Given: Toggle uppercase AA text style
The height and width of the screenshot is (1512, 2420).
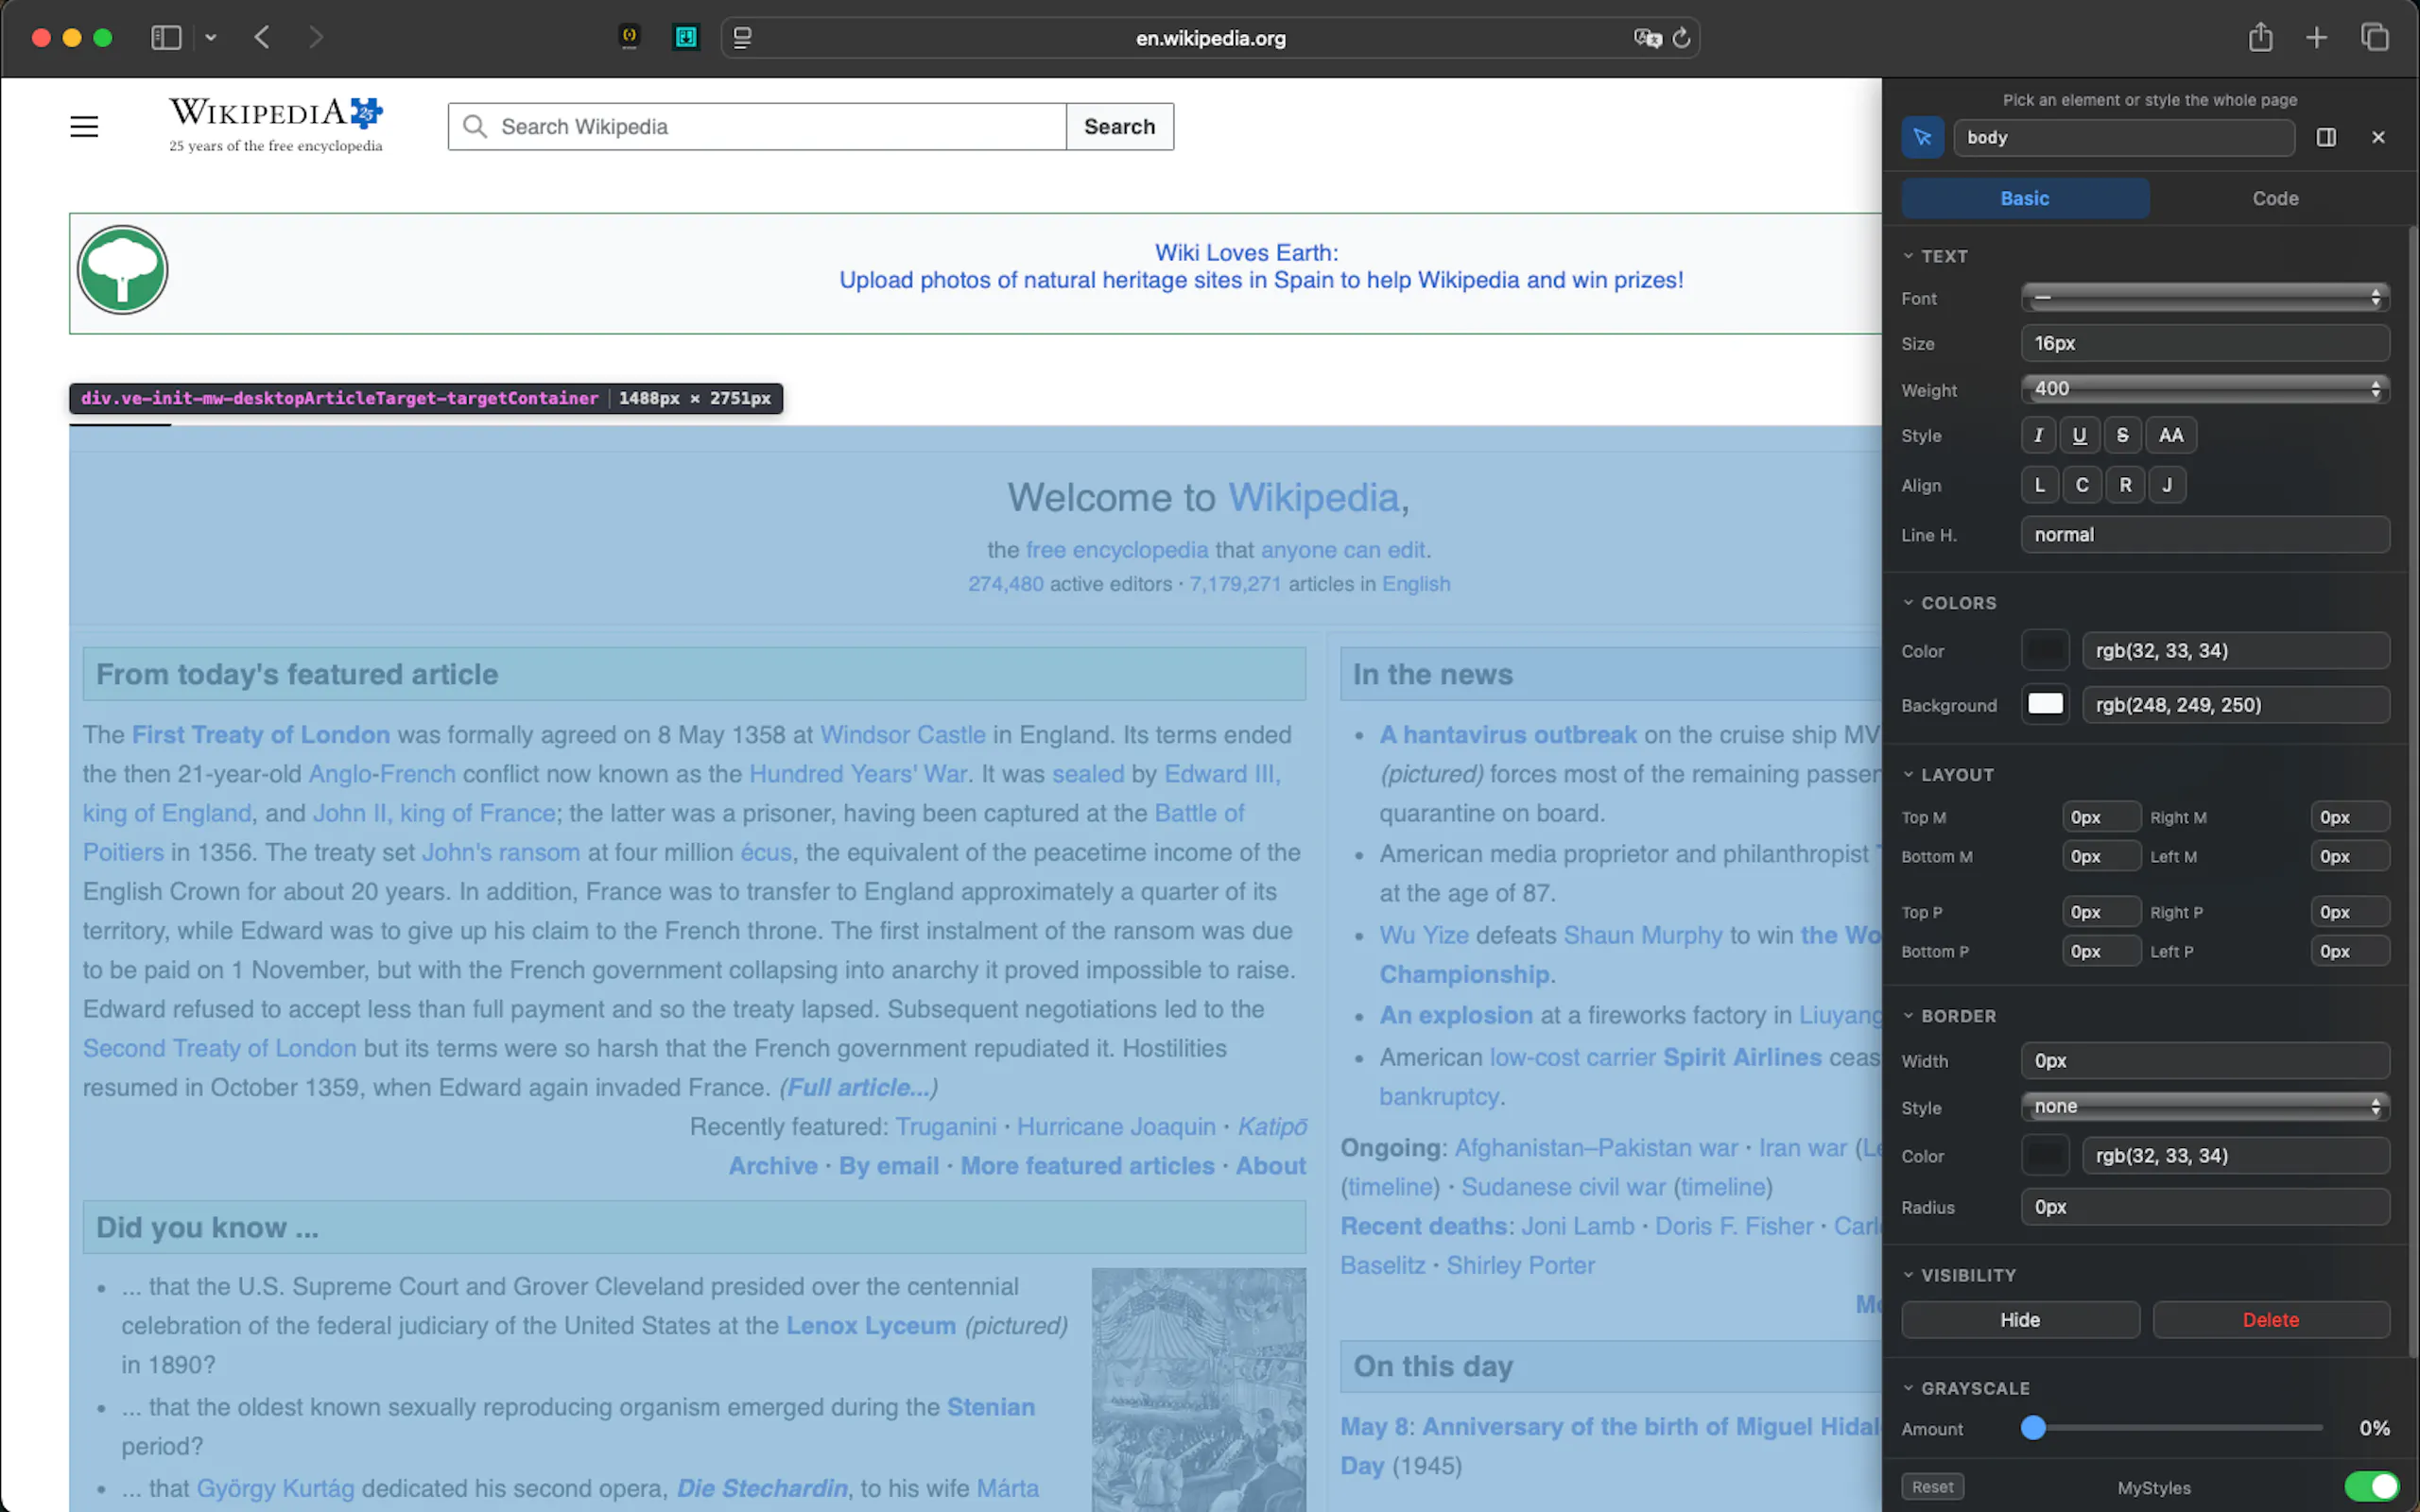Looking at the screenshot, I should click(2170, 435).
